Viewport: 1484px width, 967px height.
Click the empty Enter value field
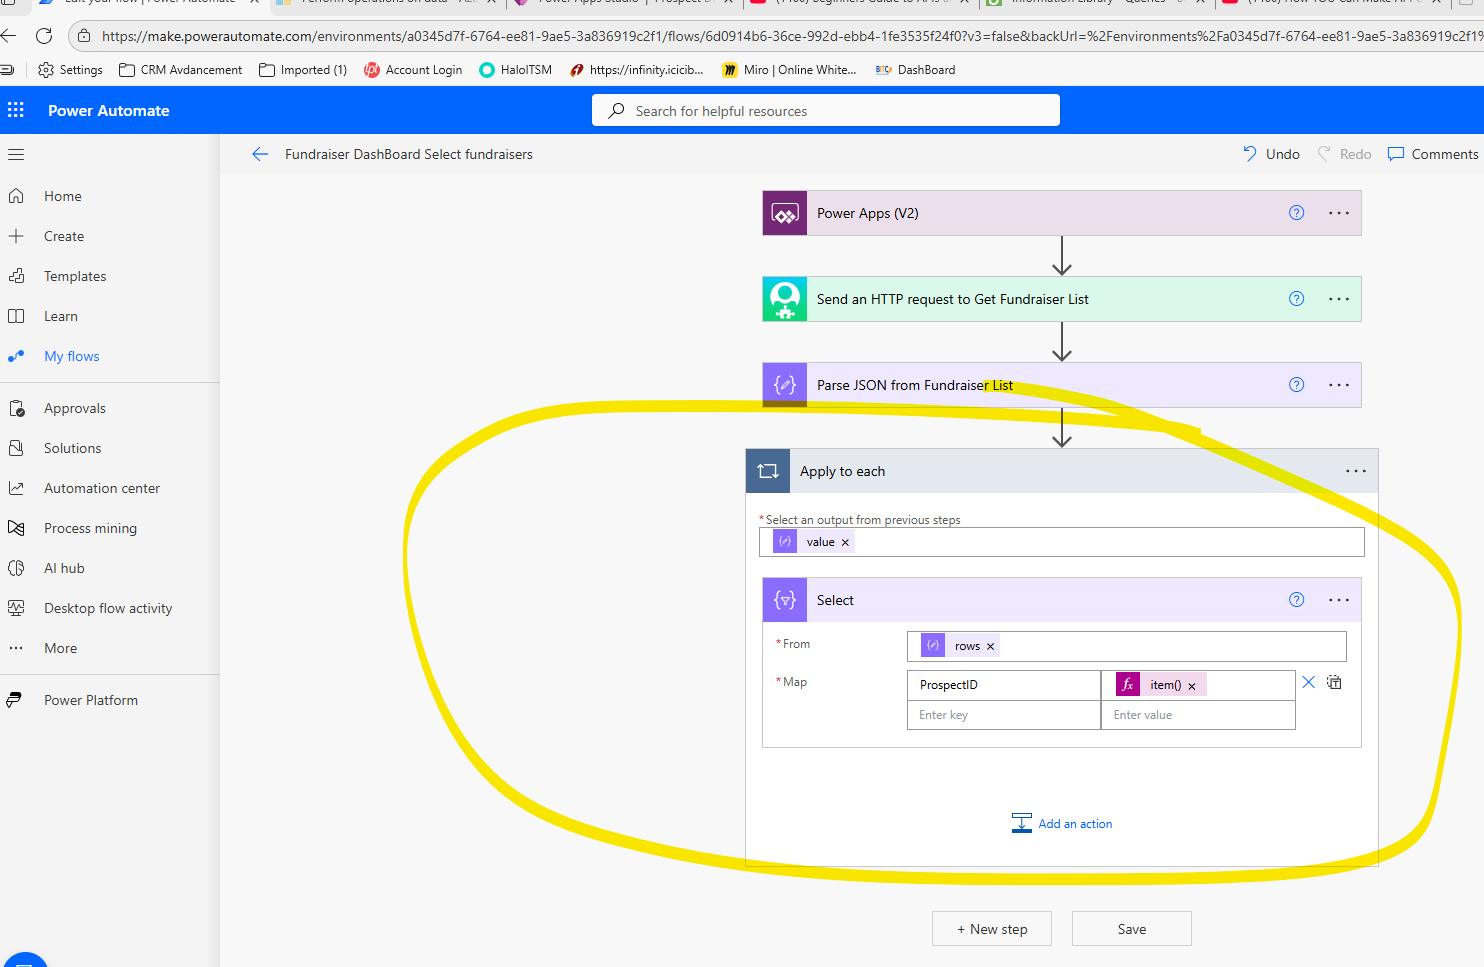(x=1198, y=715)
